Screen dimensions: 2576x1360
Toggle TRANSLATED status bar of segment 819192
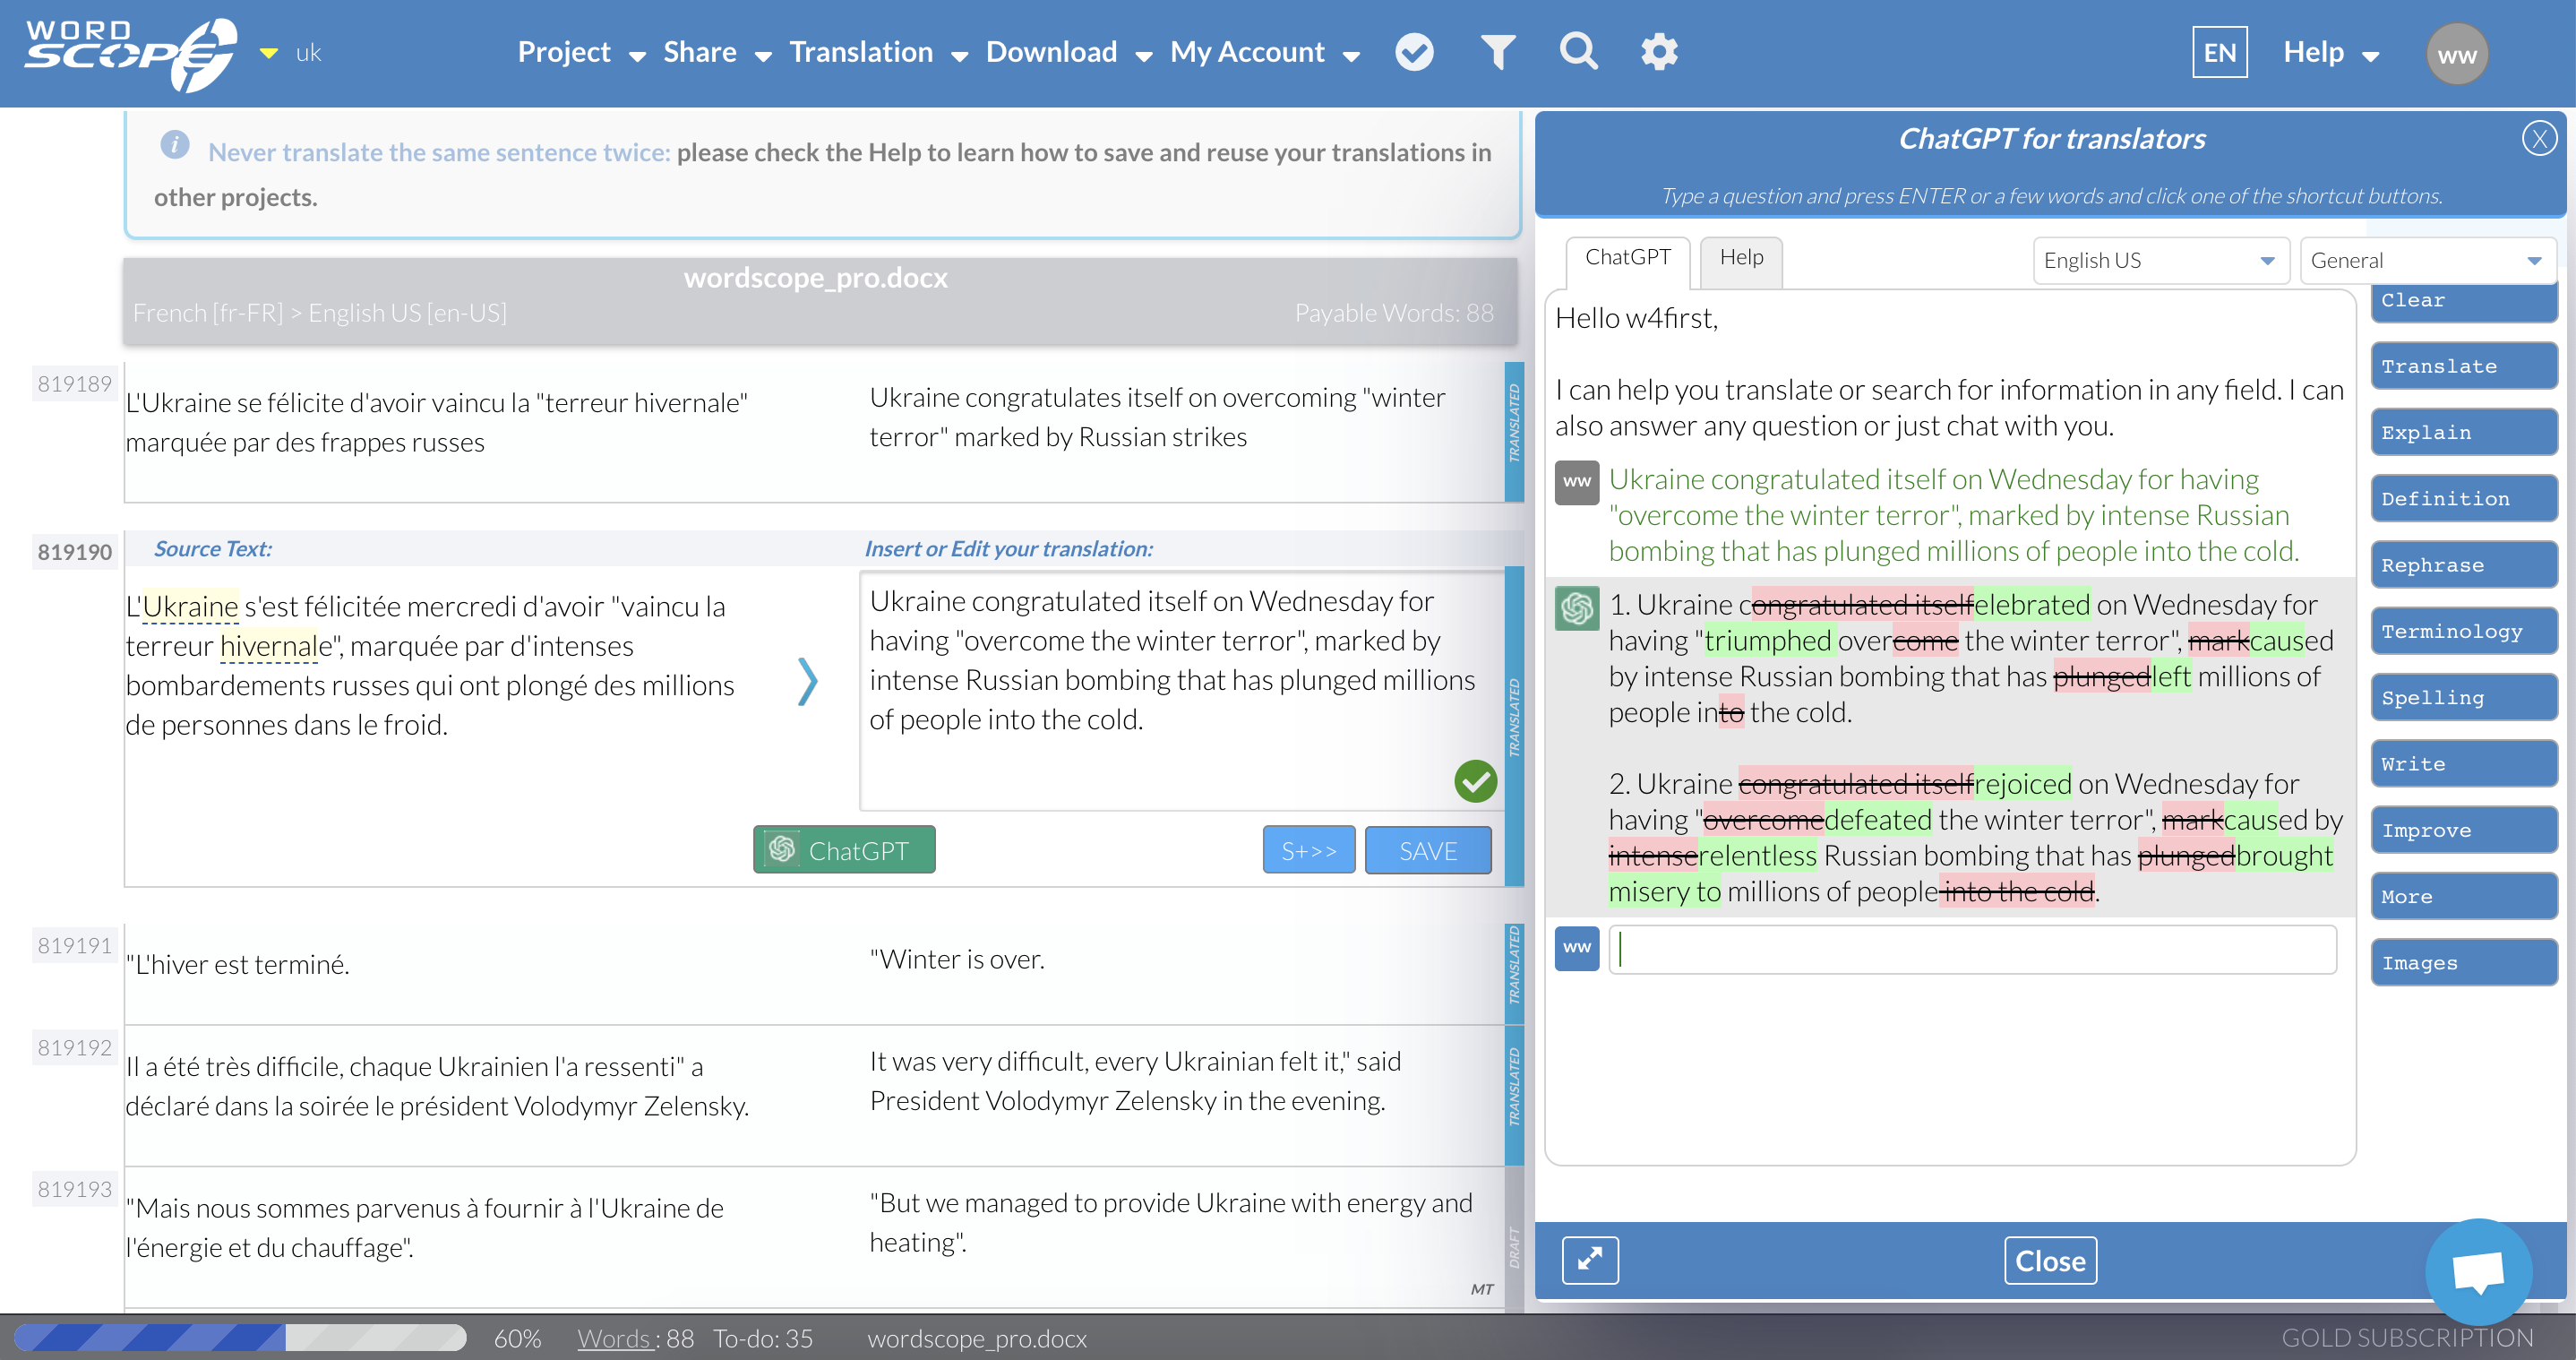pyautogui.click(x=1514, y=1094)
